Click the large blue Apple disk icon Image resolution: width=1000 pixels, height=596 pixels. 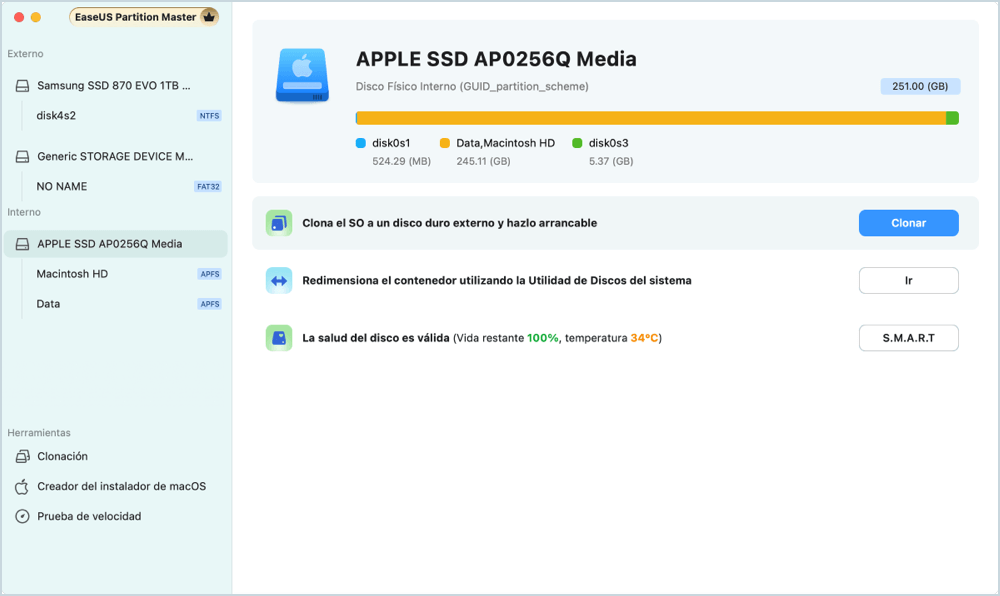(x=302, y=75)
